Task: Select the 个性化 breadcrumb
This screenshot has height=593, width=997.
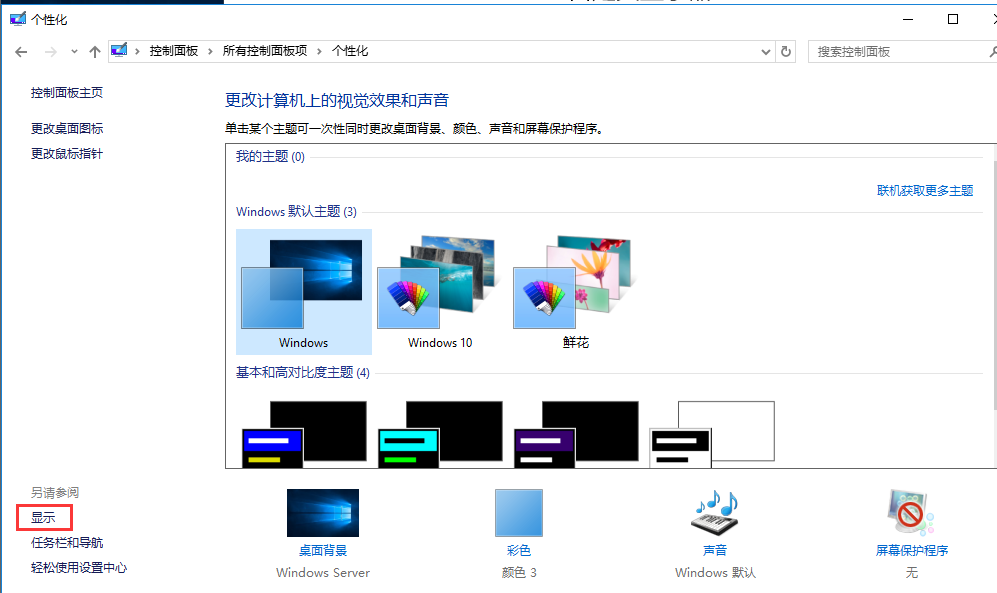Action: point(350,51)
